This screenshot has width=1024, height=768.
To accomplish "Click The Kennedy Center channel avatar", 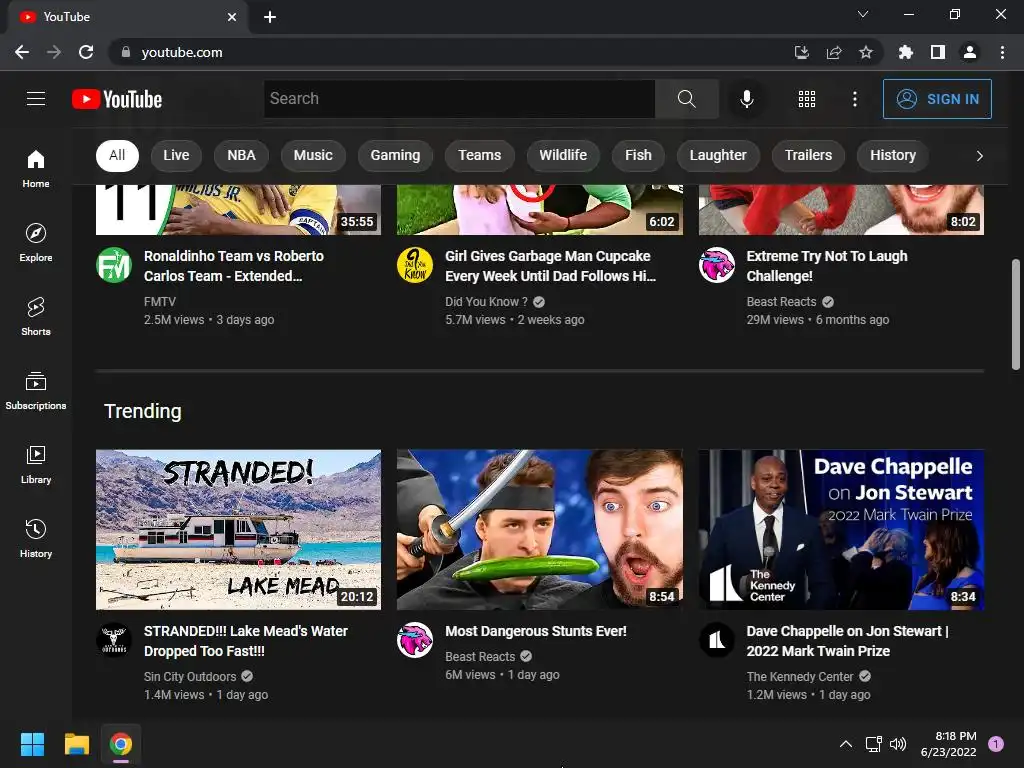I will click(716, 640).
